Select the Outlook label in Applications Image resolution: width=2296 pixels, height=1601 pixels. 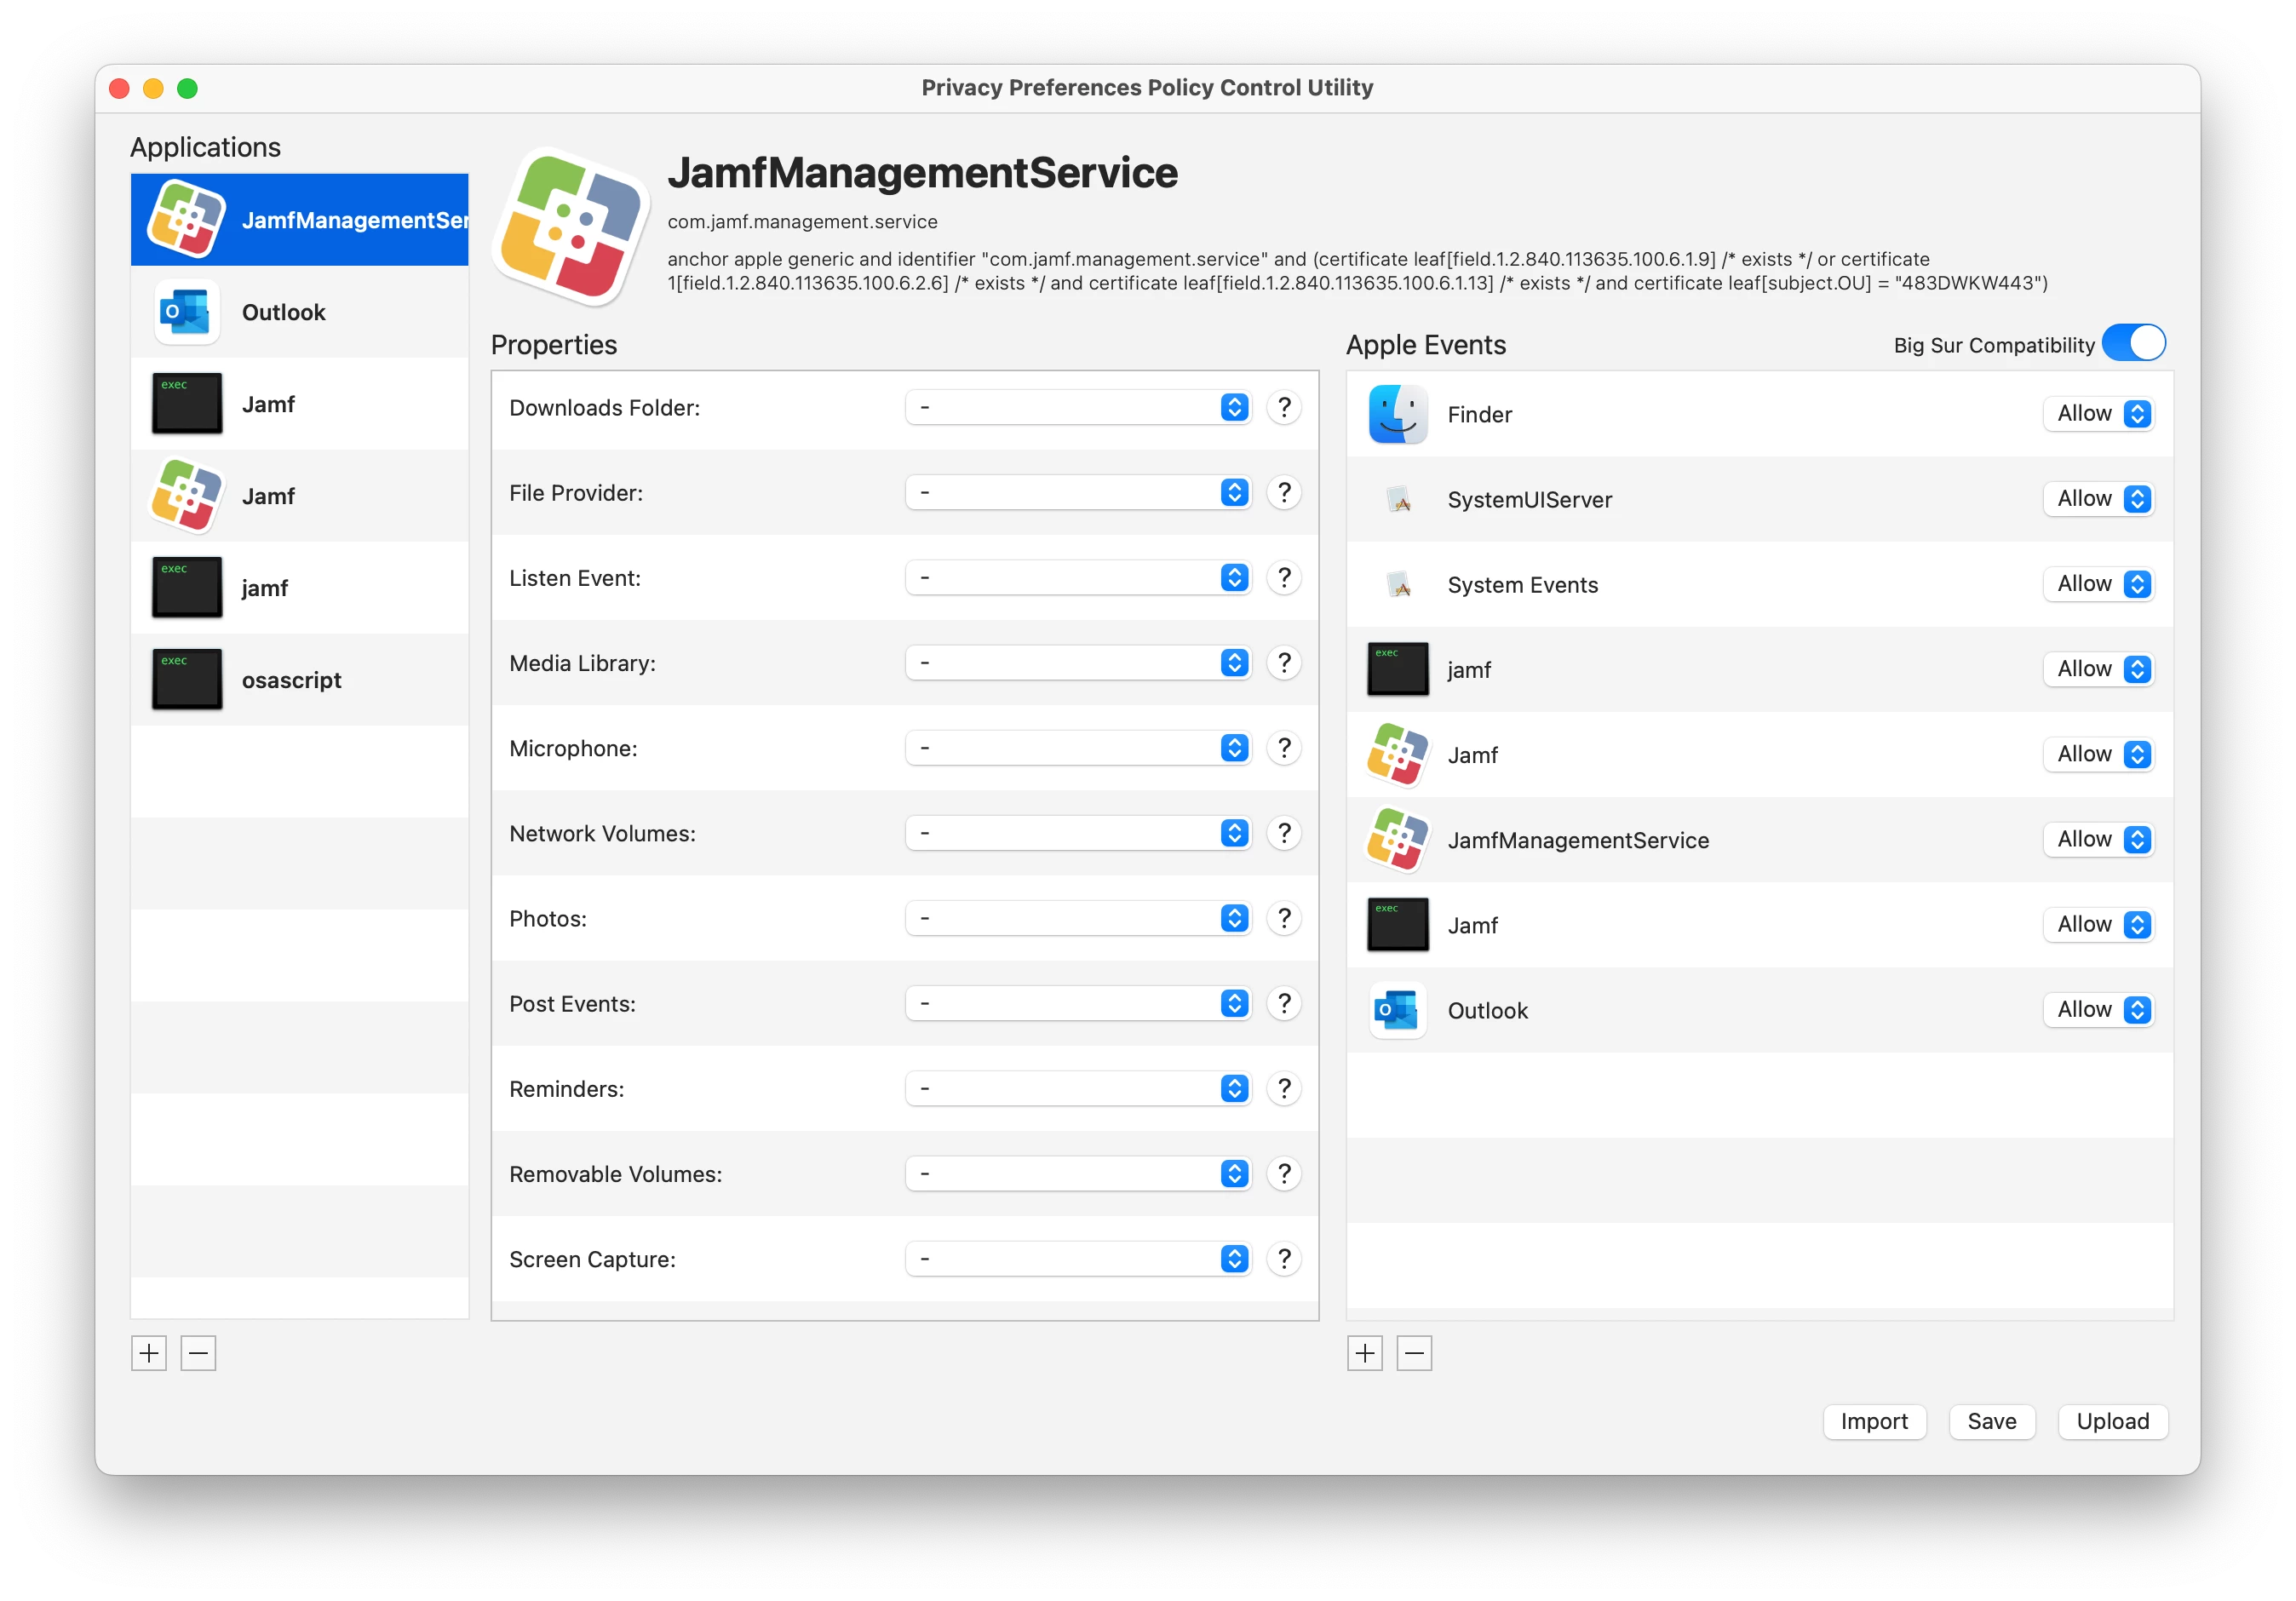[x=283, y=312]
